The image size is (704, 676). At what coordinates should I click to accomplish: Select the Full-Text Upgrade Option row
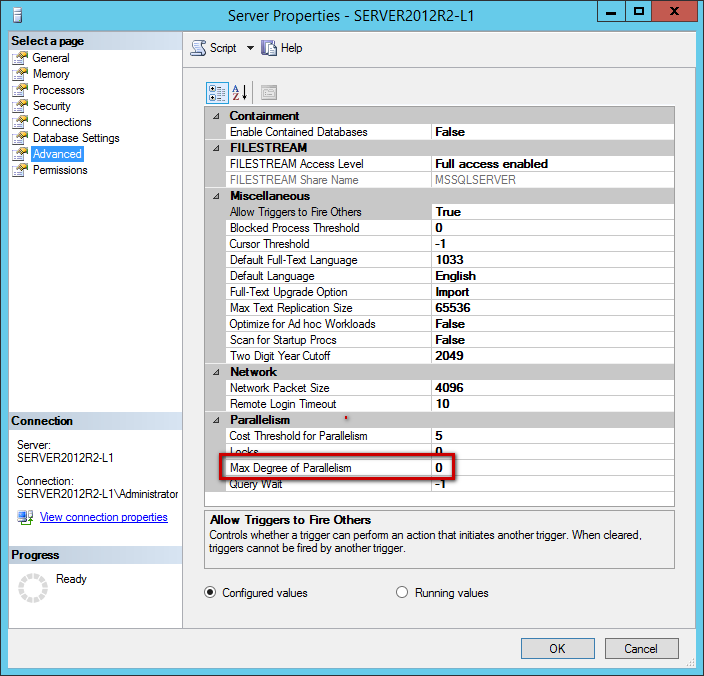click(449, 292)
